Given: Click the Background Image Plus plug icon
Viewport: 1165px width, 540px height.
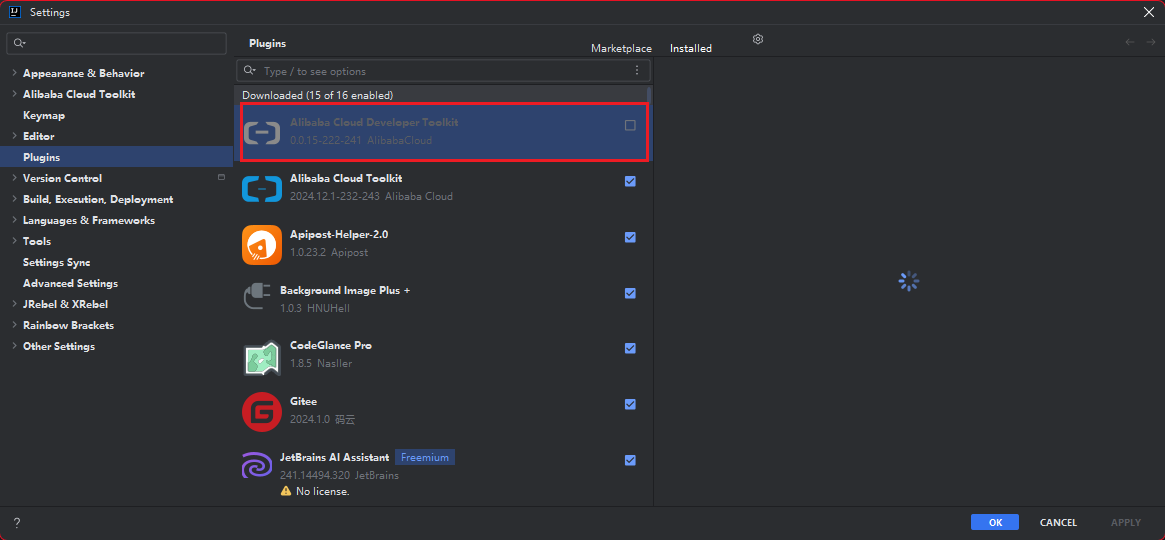Looking at the screenshot, I should 257,296.
